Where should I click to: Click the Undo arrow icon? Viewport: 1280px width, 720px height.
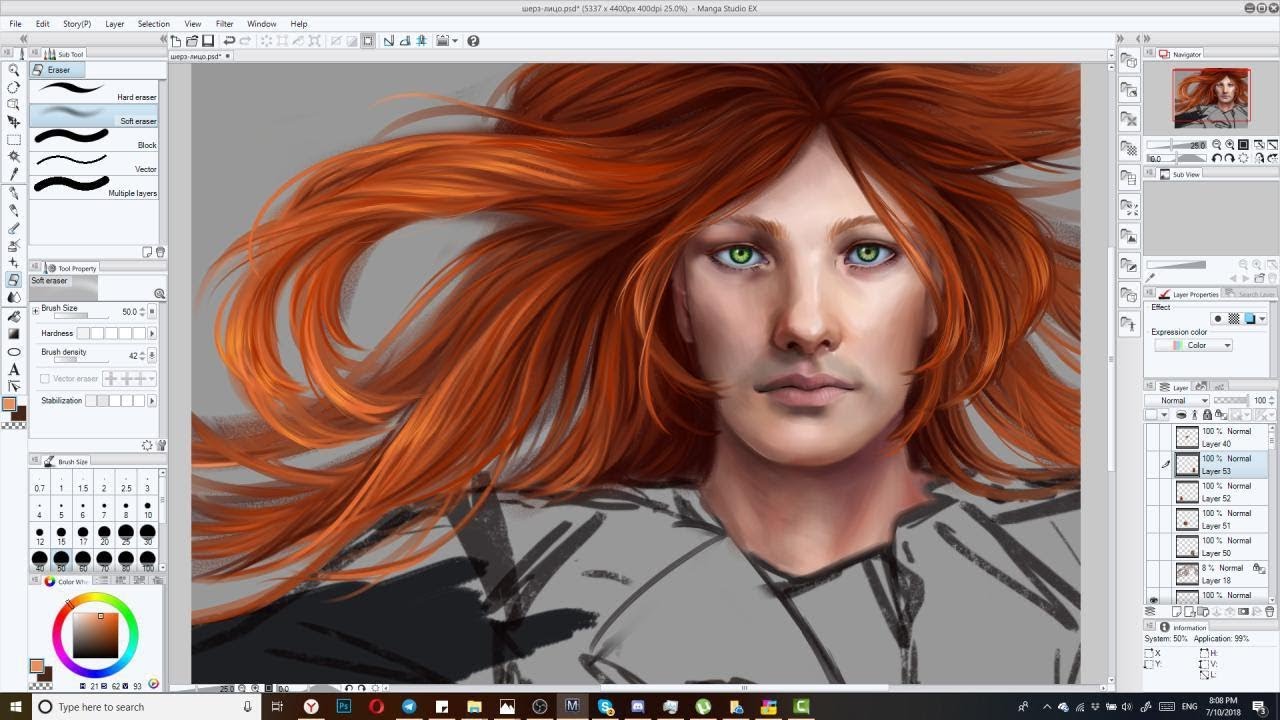[229, 41]
